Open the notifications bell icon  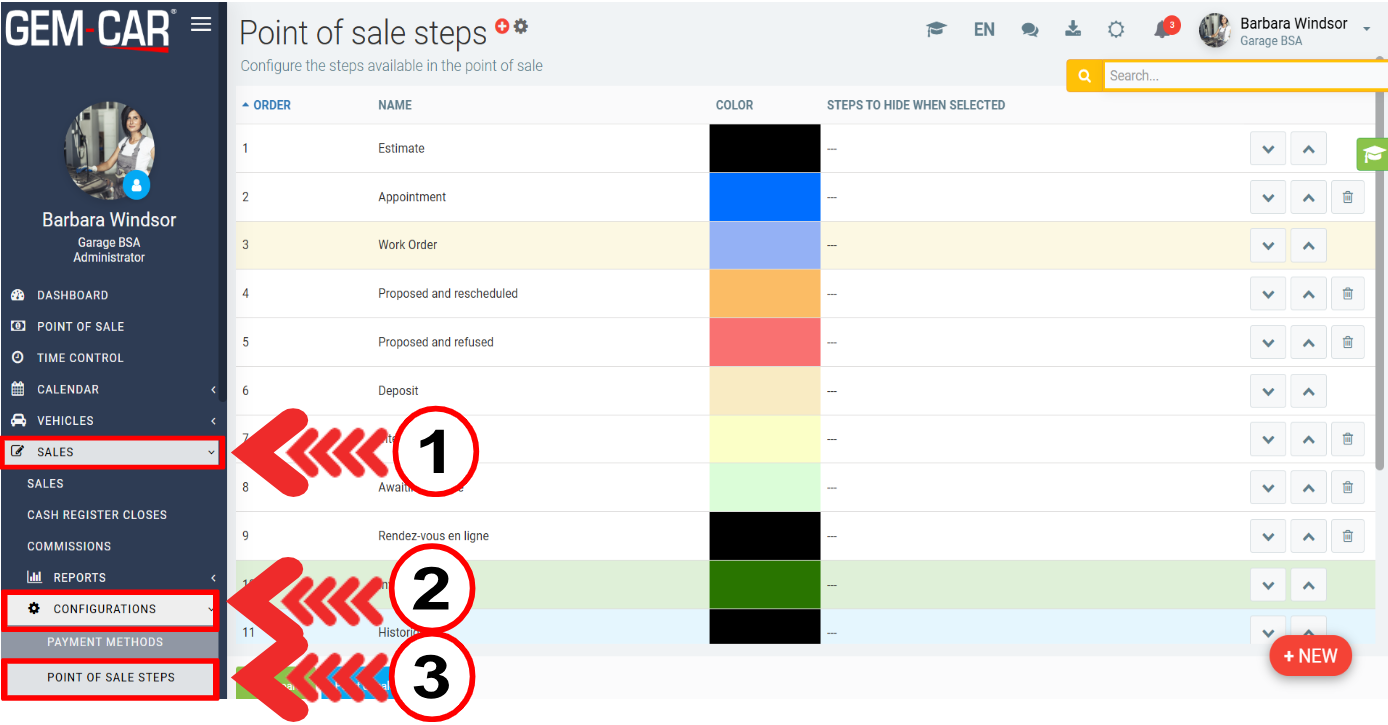pos(1161,30)
